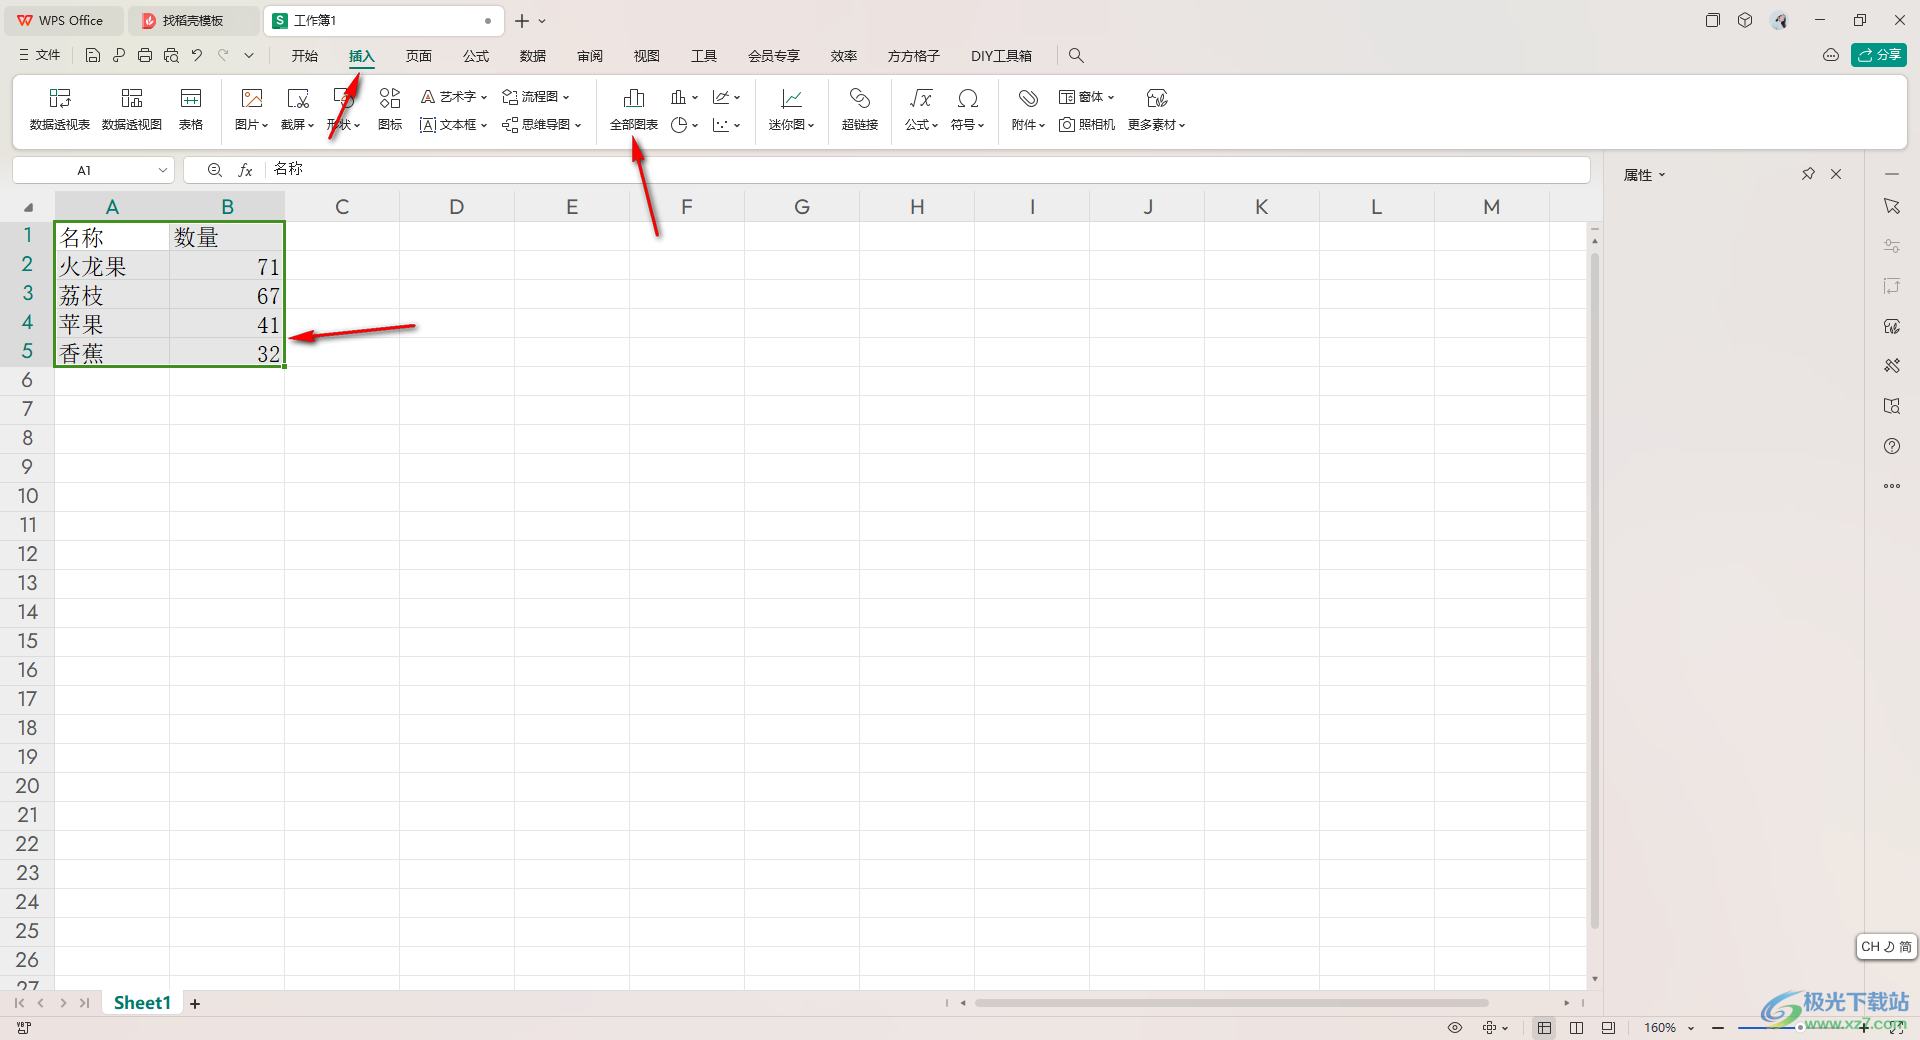Screen dimensions: 1920x1040
Task: Click the selection arrow icon in right sidebar
Action: (1892, 206)
